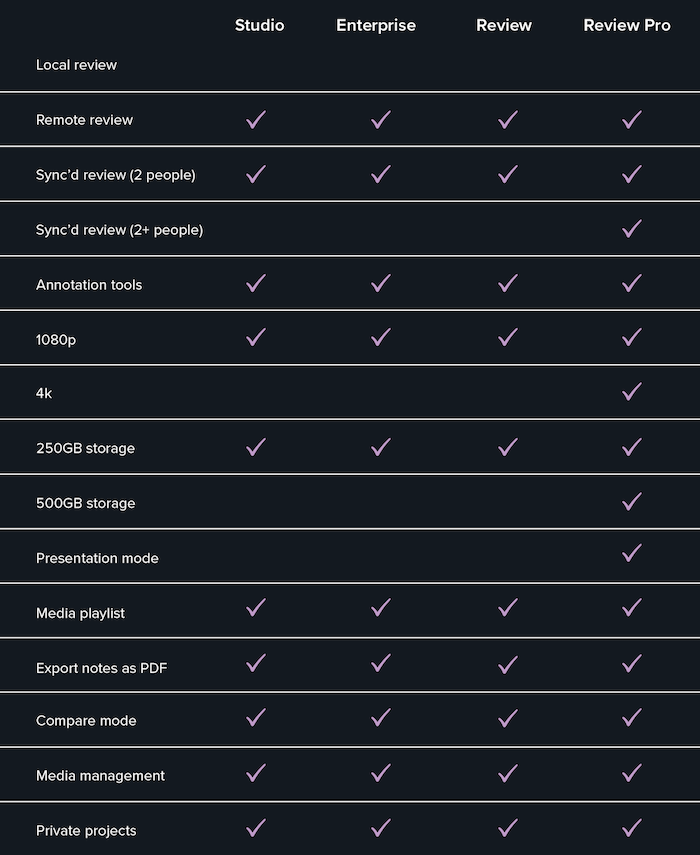
Task: Click Review Pro checkmark for 500GB storage
Action: point(631,502)
